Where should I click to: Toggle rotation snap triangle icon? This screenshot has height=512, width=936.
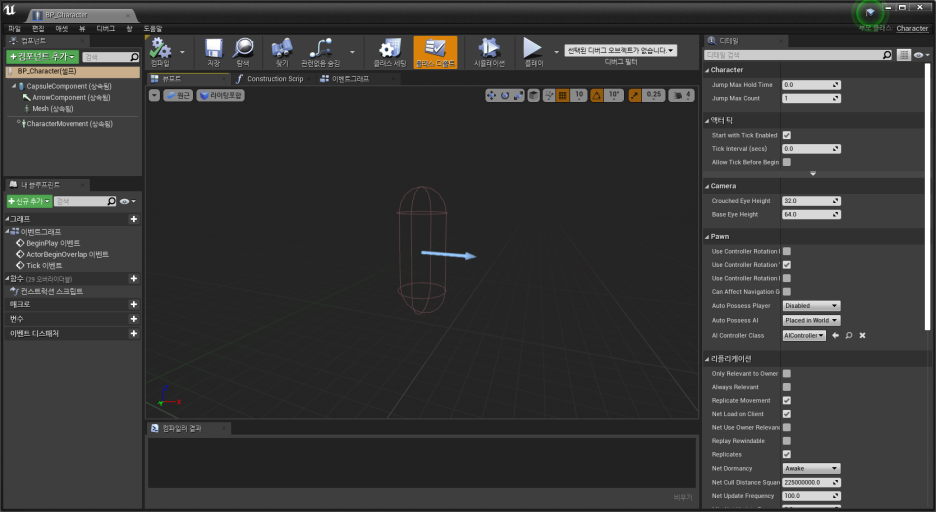[x=596, y=95]
